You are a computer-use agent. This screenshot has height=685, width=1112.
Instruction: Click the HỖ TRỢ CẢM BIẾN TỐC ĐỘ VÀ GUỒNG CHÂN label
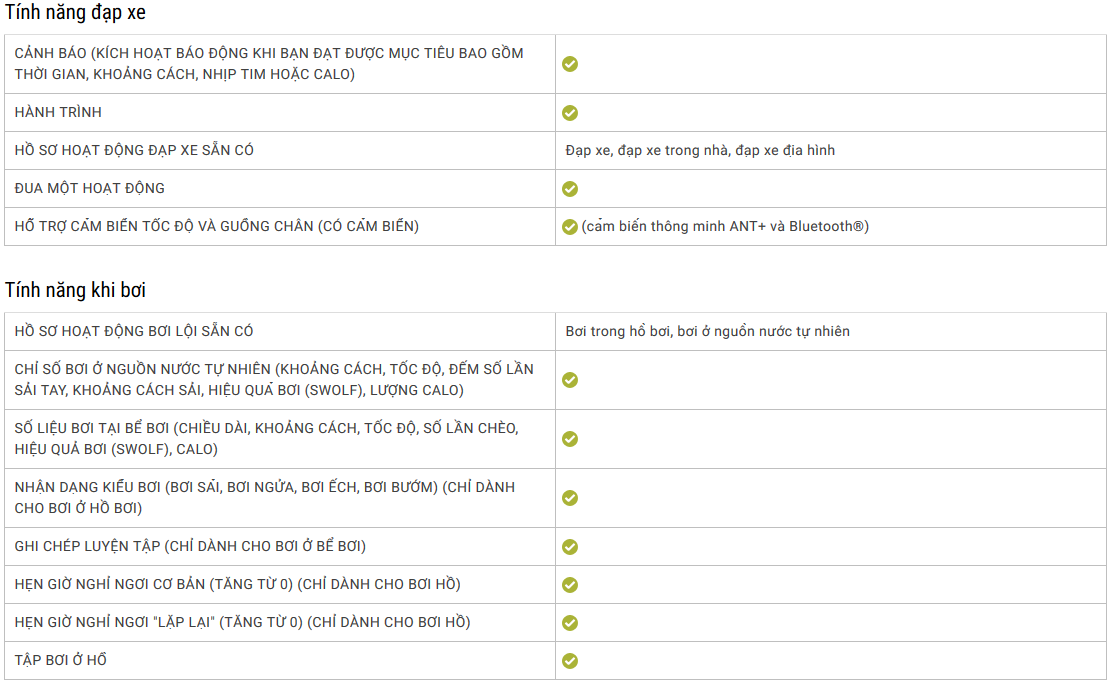tap(216, 226)
